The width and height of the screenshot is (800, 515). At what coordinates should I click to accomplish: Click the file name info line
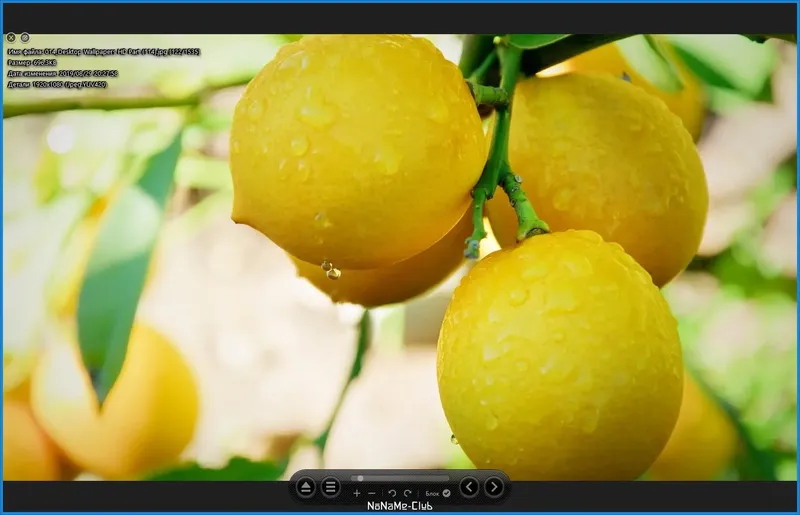coord(104,52)
